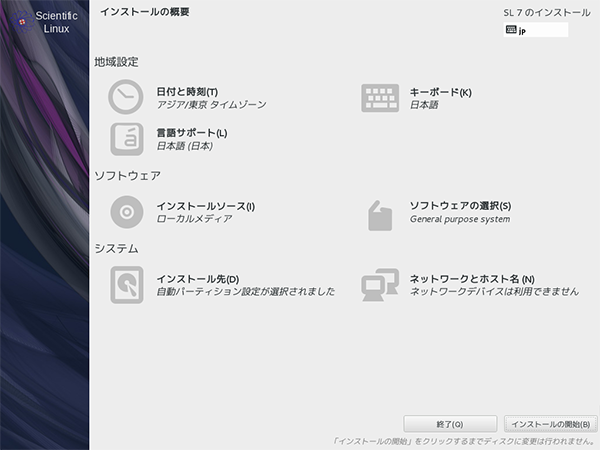
Task: Open 日付と時刻(T) settings
Action: pos(187,92)
